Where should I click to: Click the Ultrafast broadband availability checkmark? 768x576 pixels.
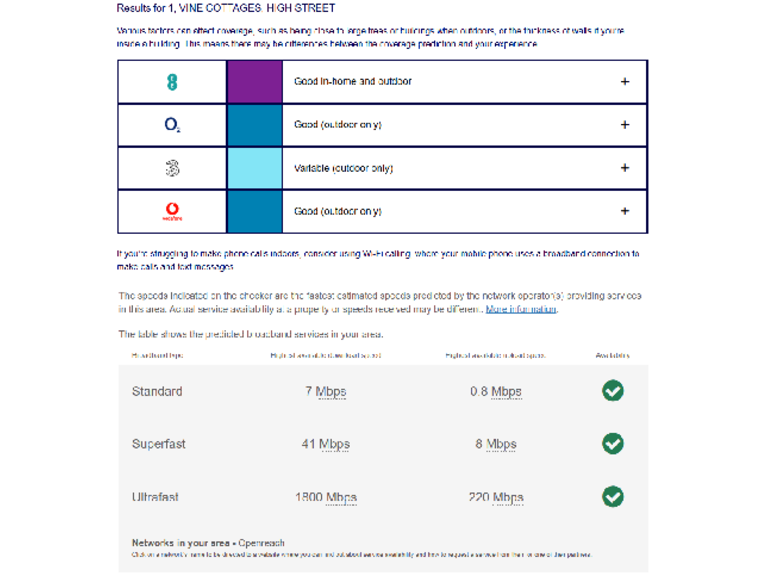[x=613, y=496]
